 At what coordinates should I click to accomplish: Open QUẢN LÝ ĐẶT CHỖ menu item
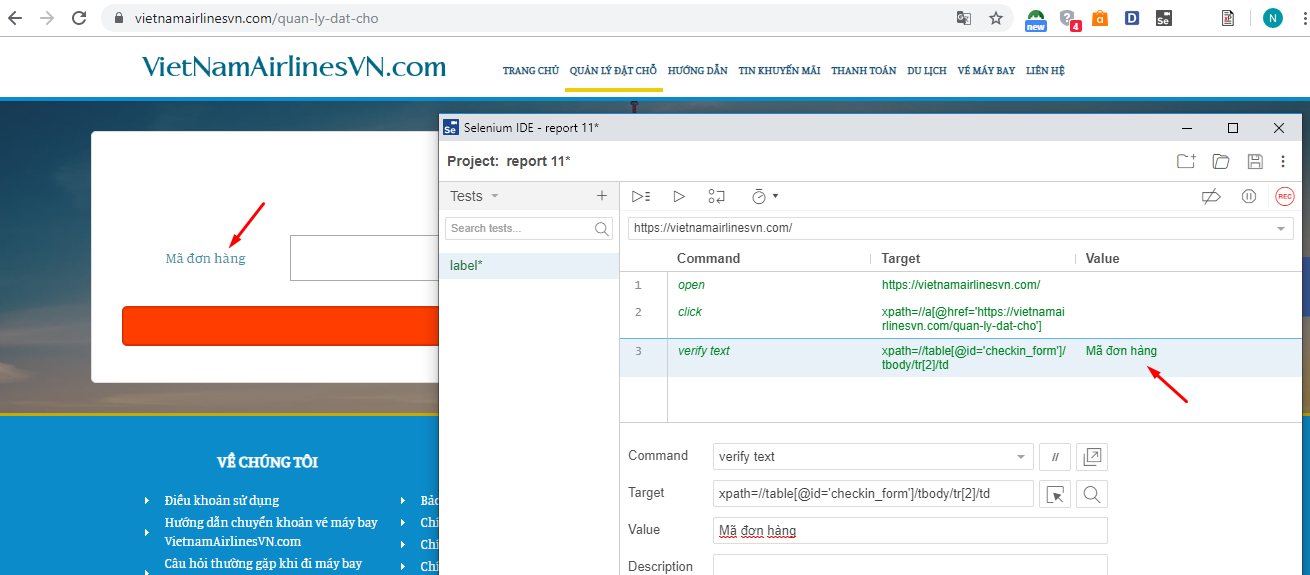[613, 71]
